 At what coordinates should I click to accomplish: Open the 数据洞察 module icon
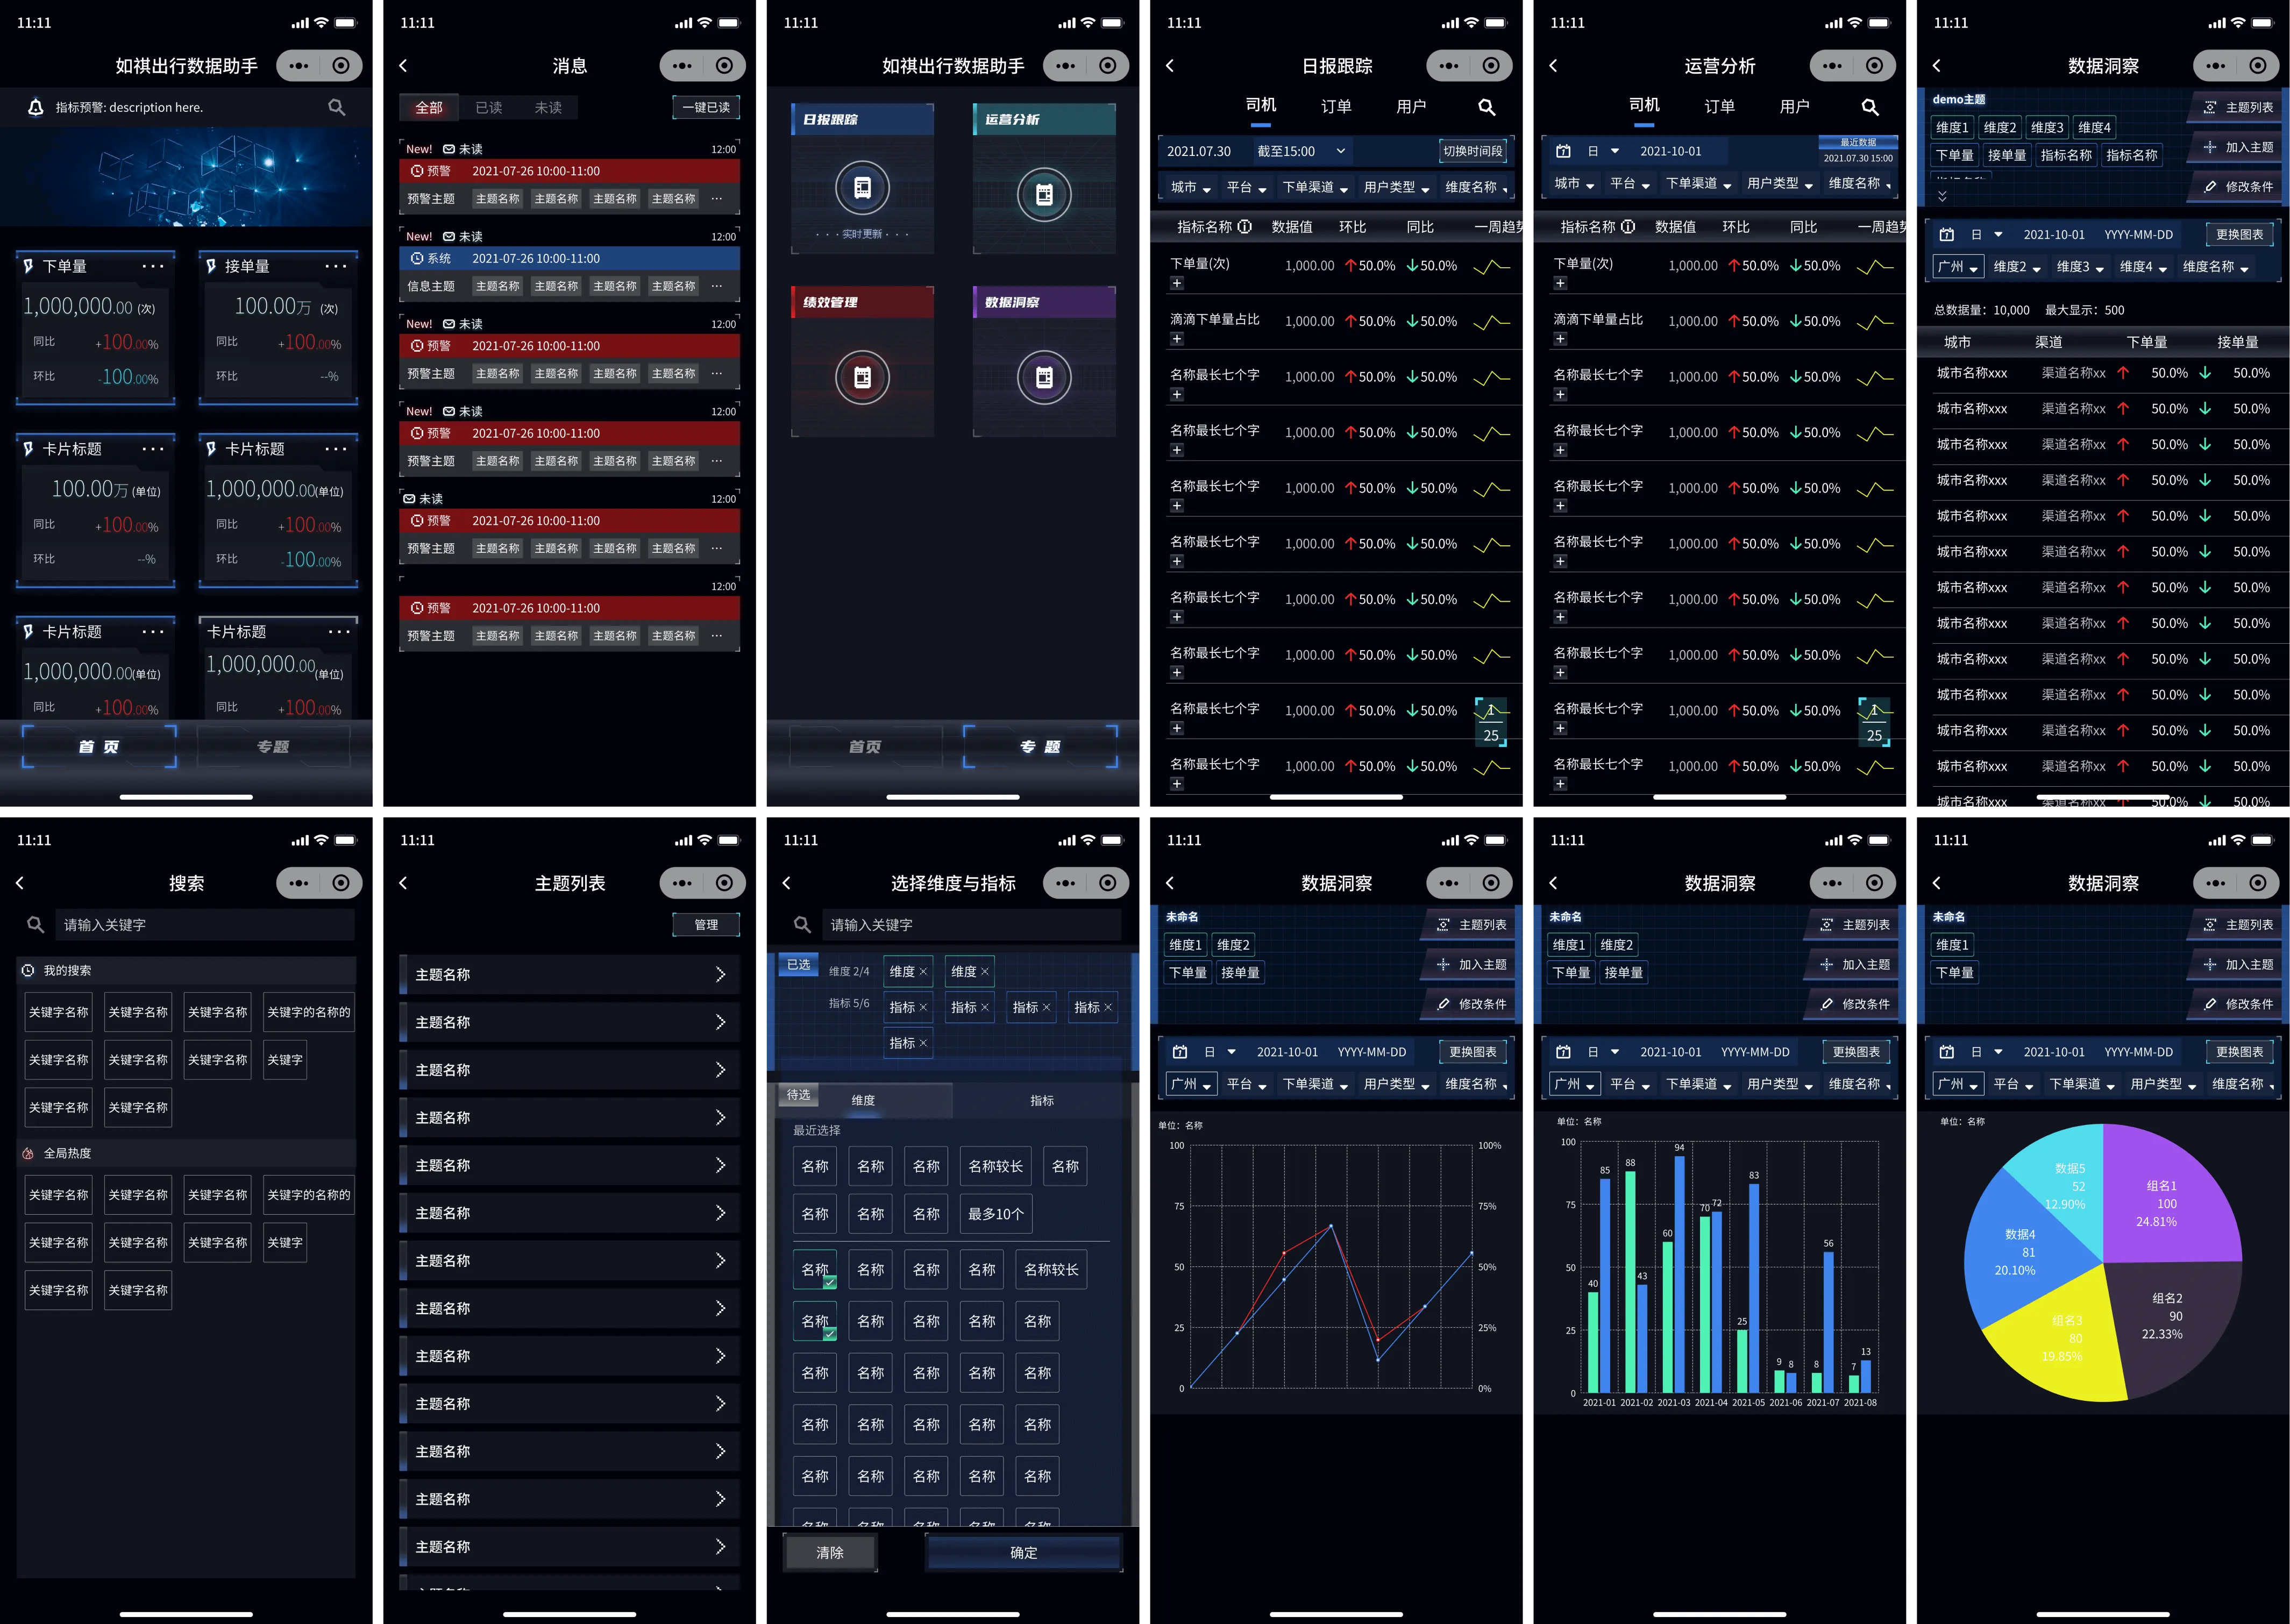click(1044, 377)
